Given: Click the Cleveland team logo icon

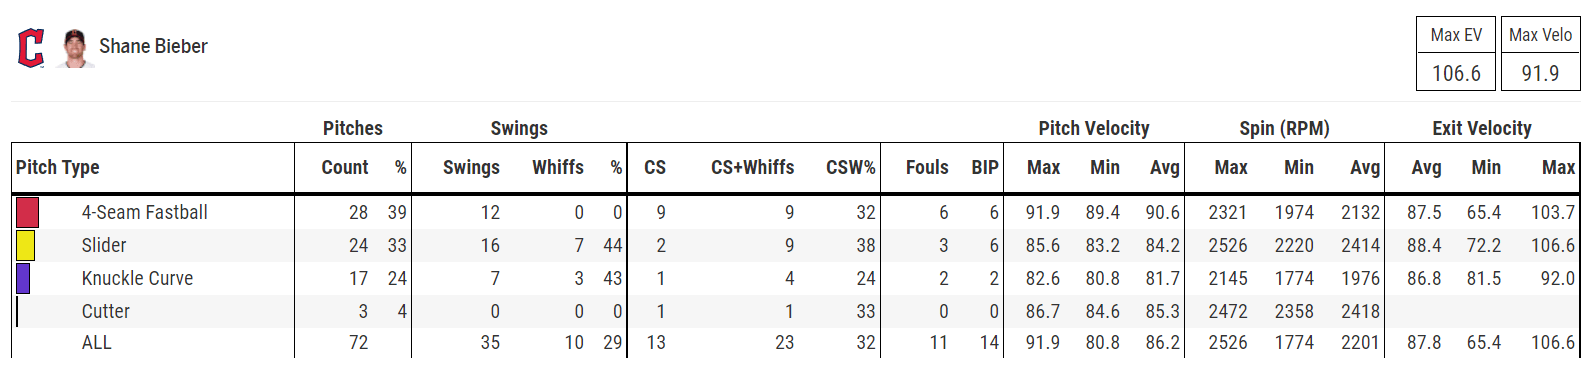Looking at the screenshot, I should pos(31,48).
